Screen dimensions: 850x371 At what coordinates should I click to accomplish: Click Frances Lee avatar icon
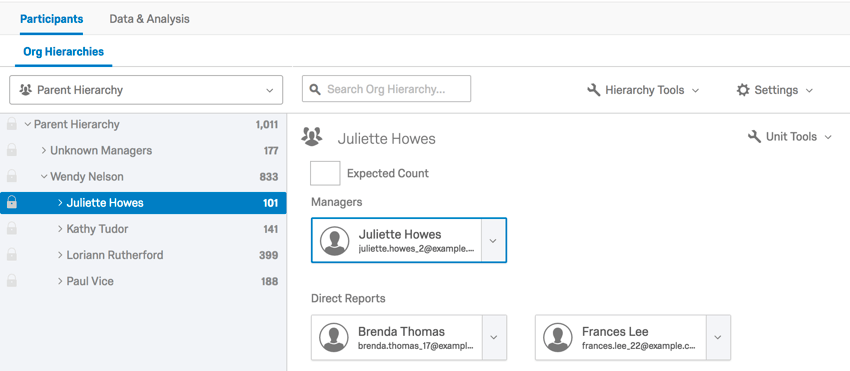pyautogui.click(x=558, y=337)
